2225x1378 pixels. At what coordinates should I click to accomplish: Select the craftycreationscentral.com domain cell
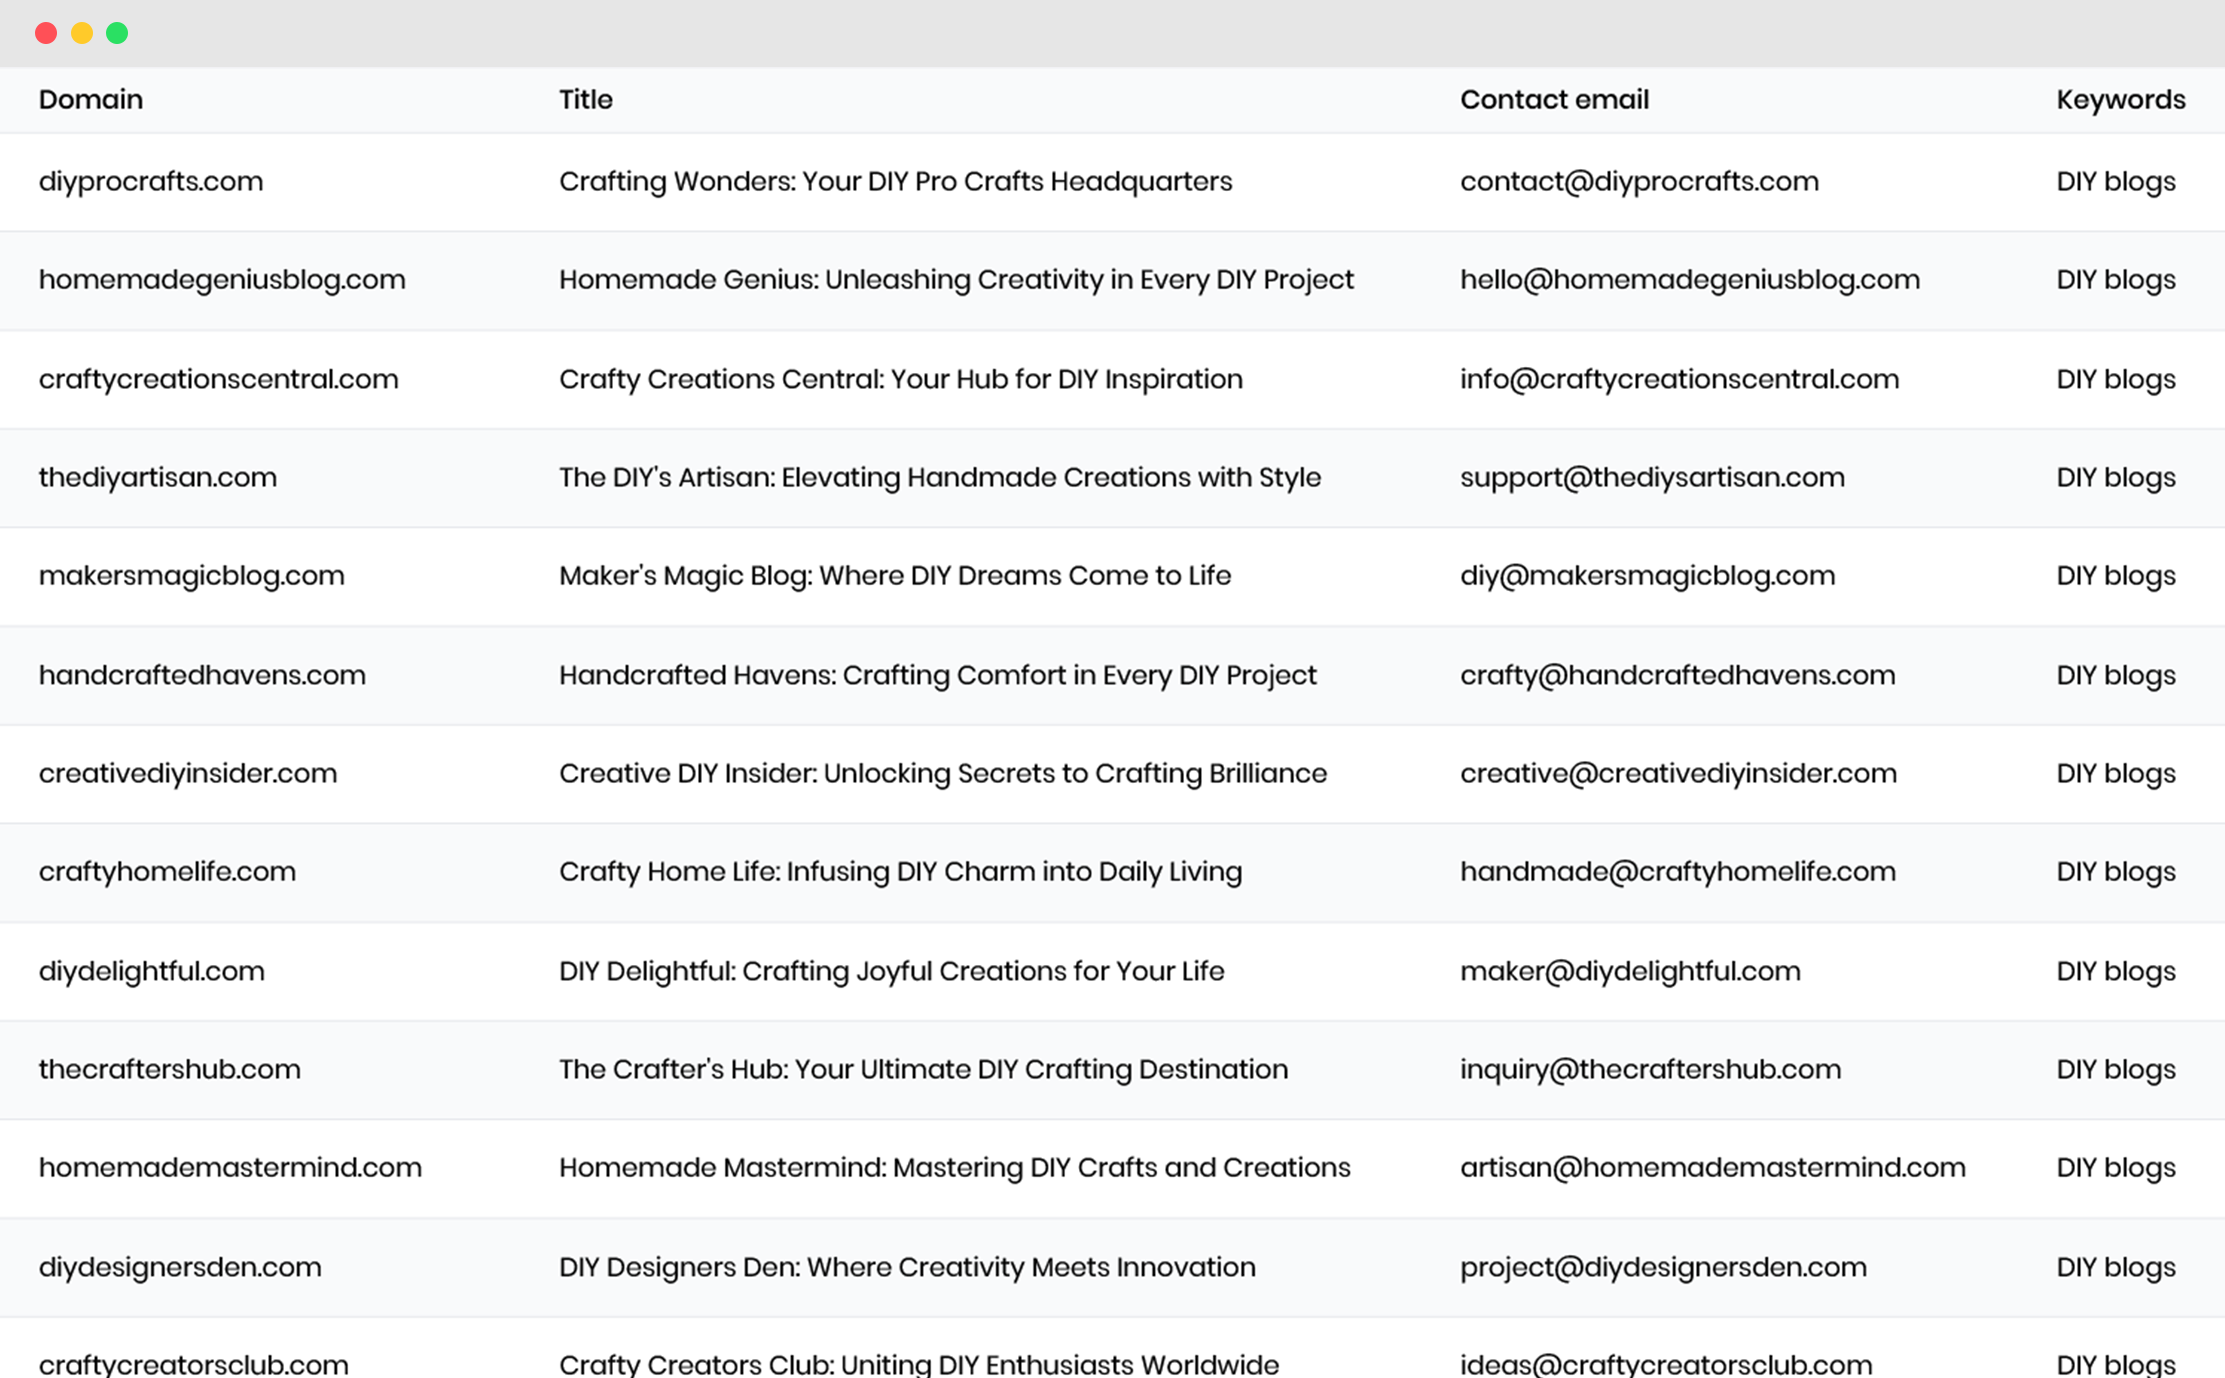click(219, 379)
